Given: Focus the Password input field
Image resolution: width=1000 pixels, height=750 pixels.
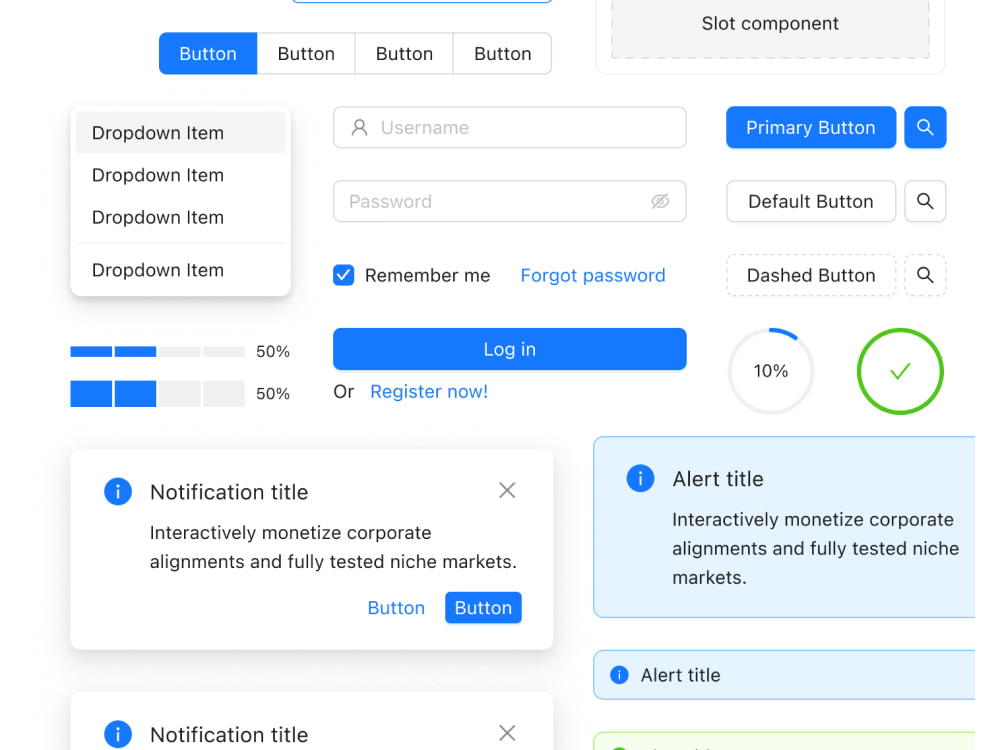Looking at the screenshot, I should (510, 202).
